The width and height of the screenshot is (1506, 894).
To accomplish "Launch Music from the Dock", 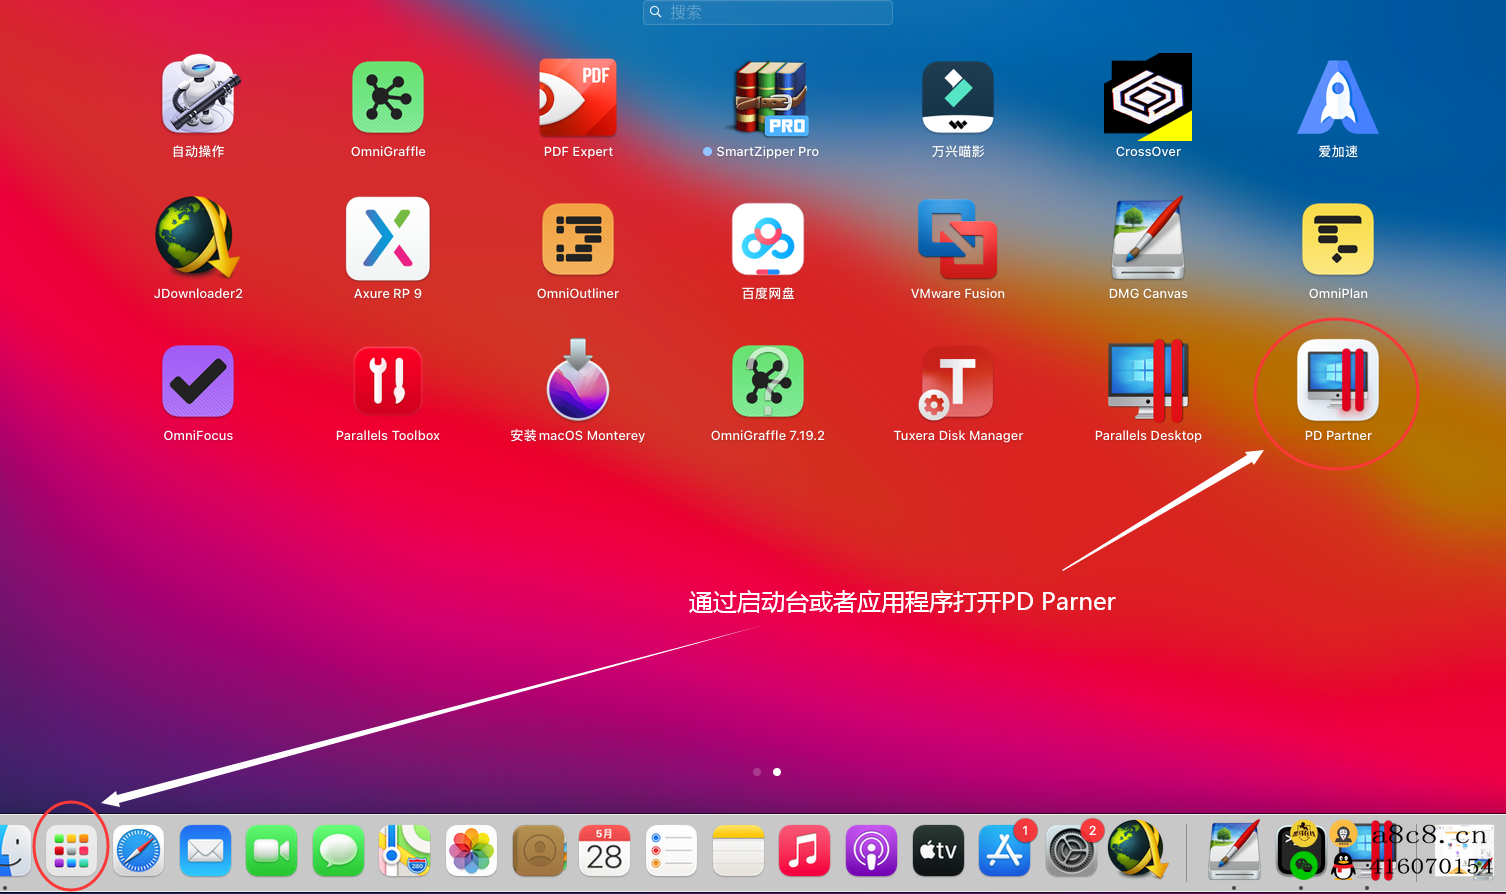I will 805,851.
